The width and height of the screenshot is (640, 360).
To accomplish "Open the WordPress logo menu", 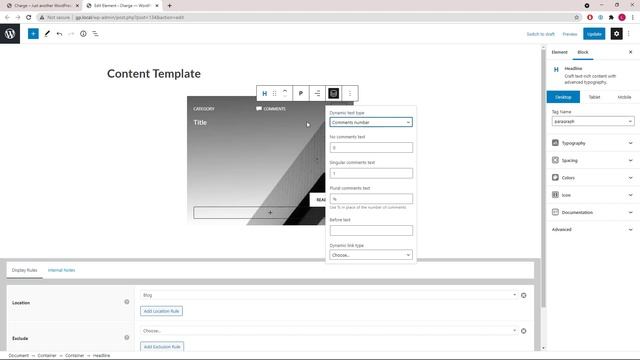I will (10, 34).
